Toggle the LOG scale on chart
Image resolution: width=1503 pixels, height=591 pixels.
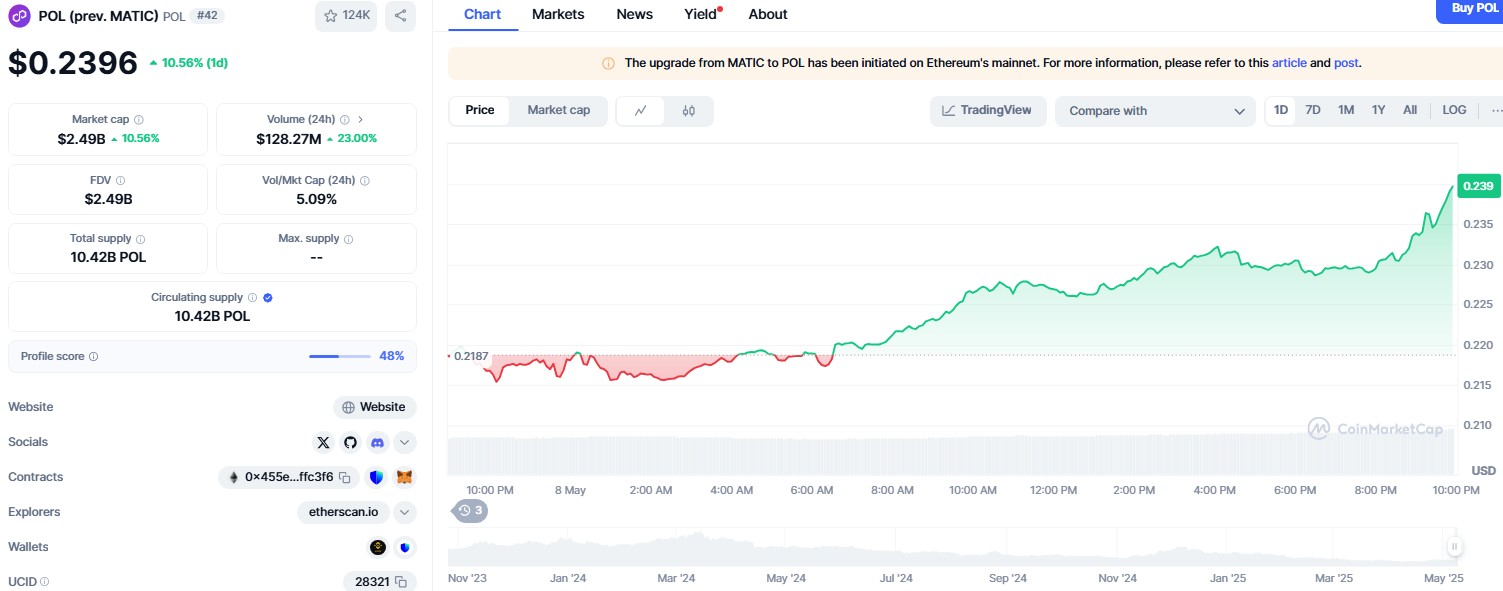coord(1454,110)
